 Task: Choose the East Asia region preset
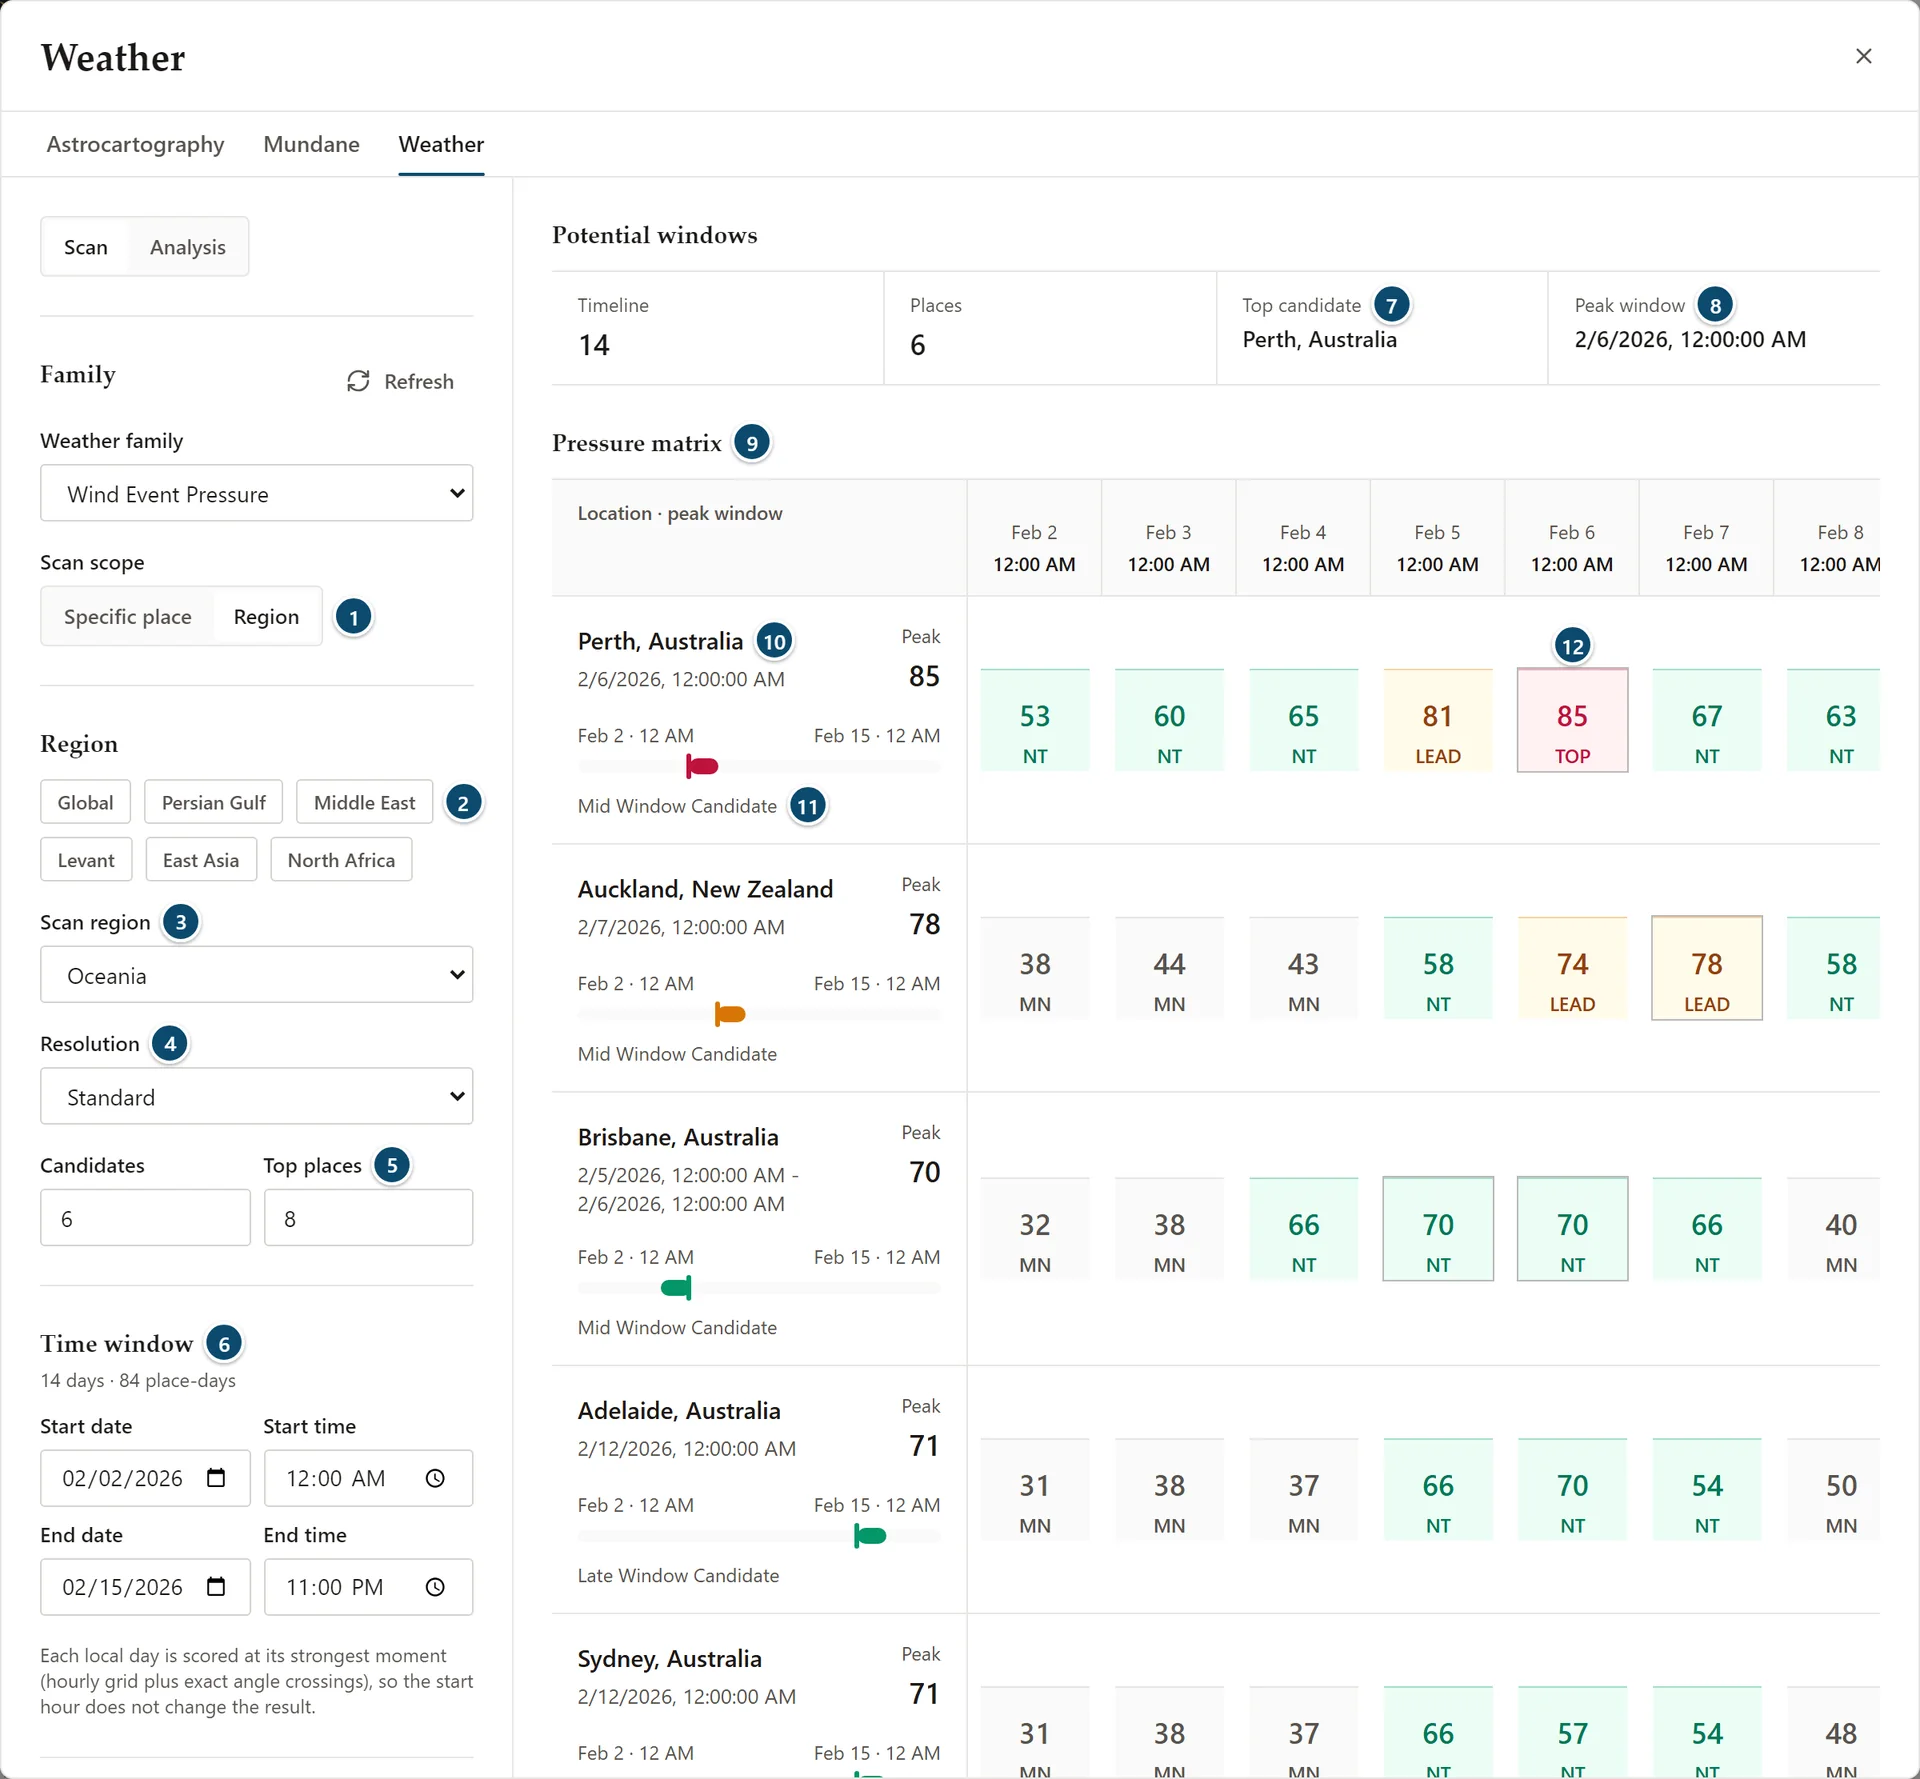[x=201, y=860]
